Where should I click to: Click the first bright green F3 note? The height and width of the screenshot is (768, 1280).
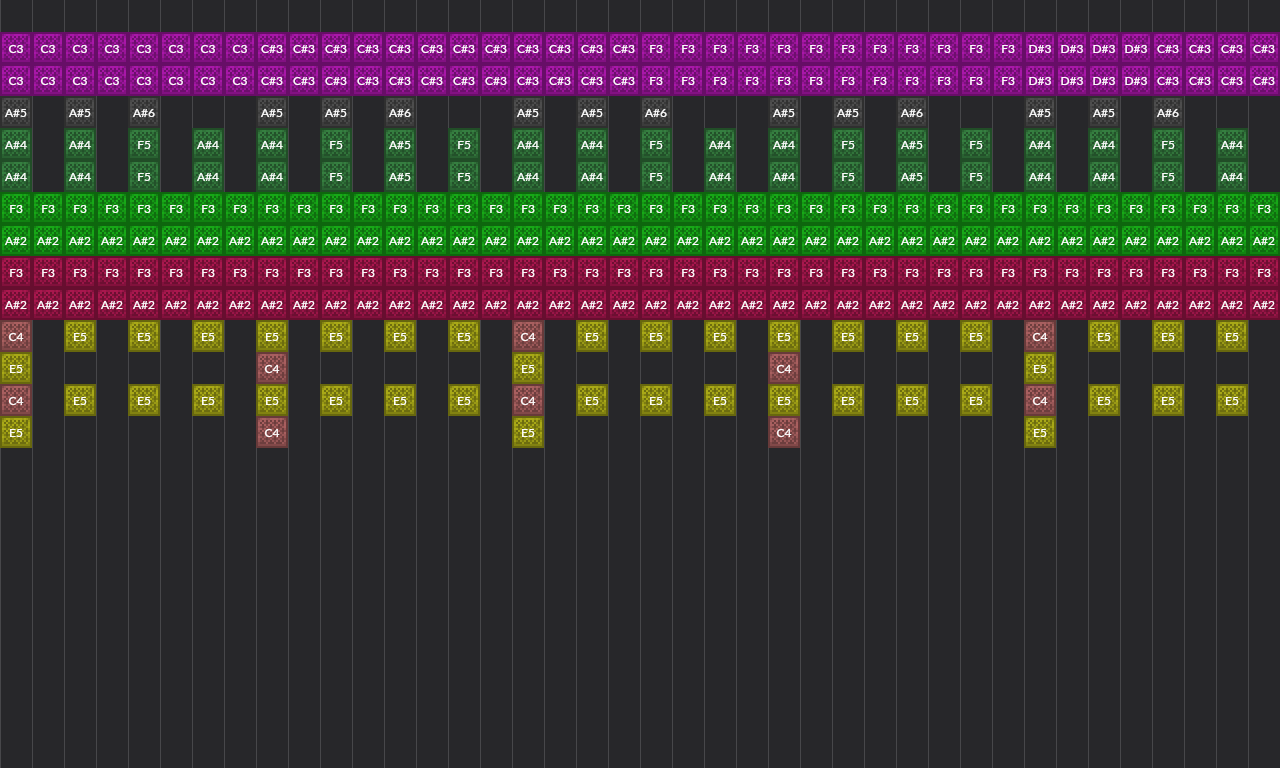click(16, 209)
